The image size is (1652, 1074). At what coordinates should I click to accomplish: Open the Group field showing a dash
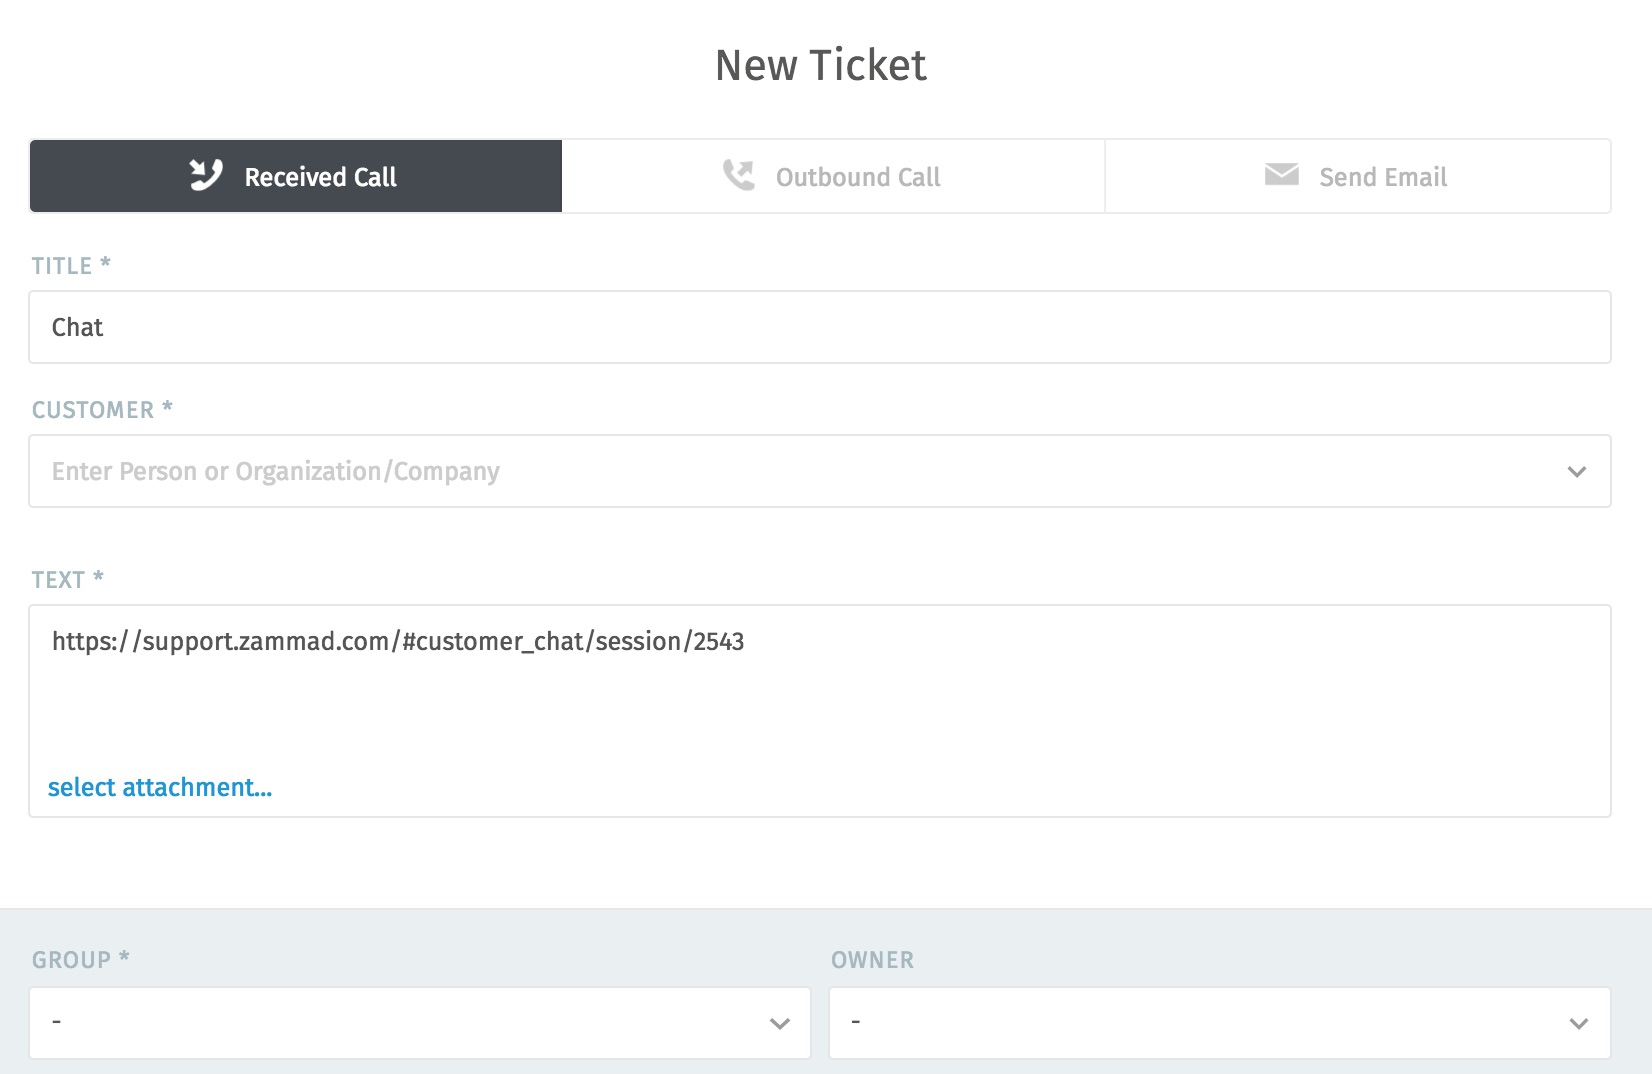(400, 1023)
